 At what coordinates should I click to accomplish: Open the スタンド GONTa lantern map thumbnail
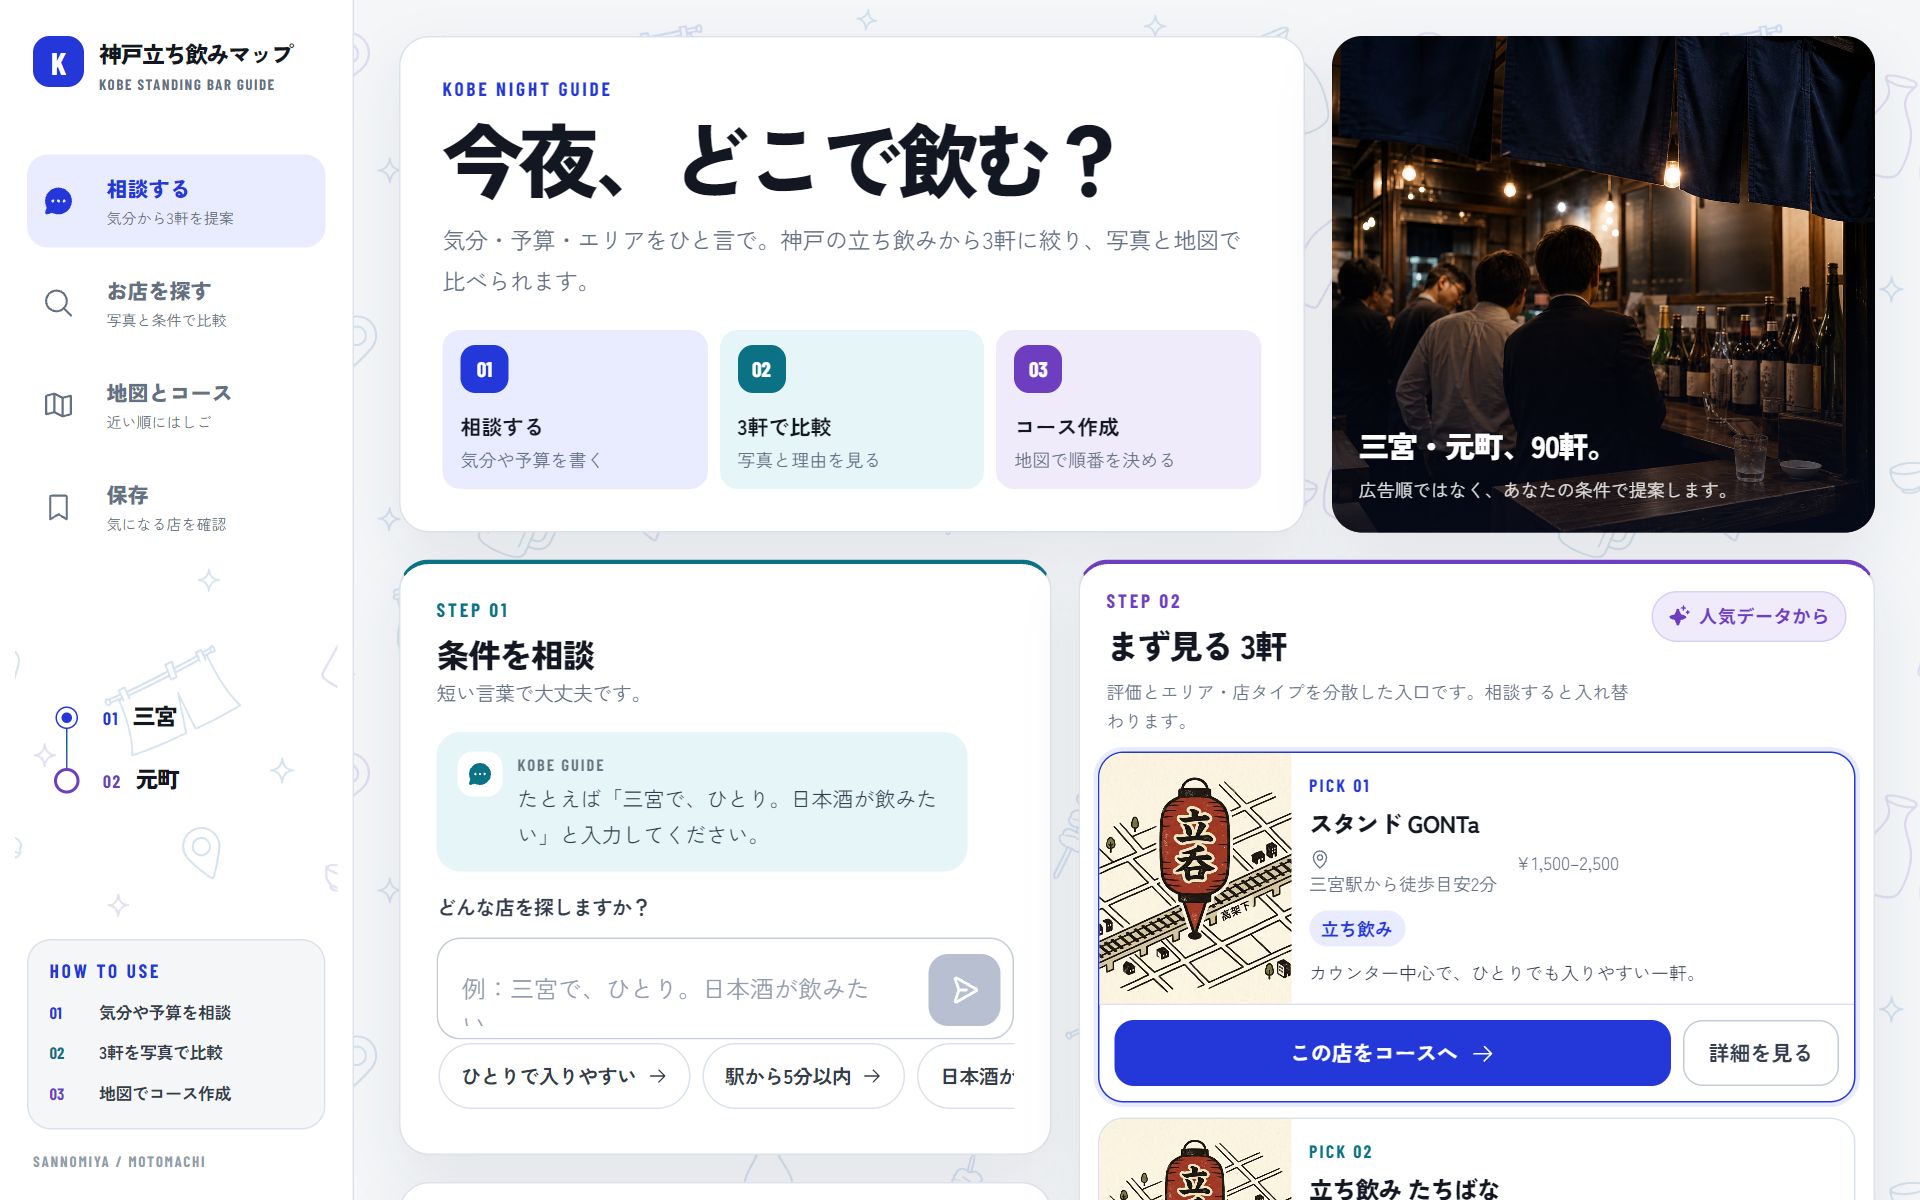[1195, 878]
